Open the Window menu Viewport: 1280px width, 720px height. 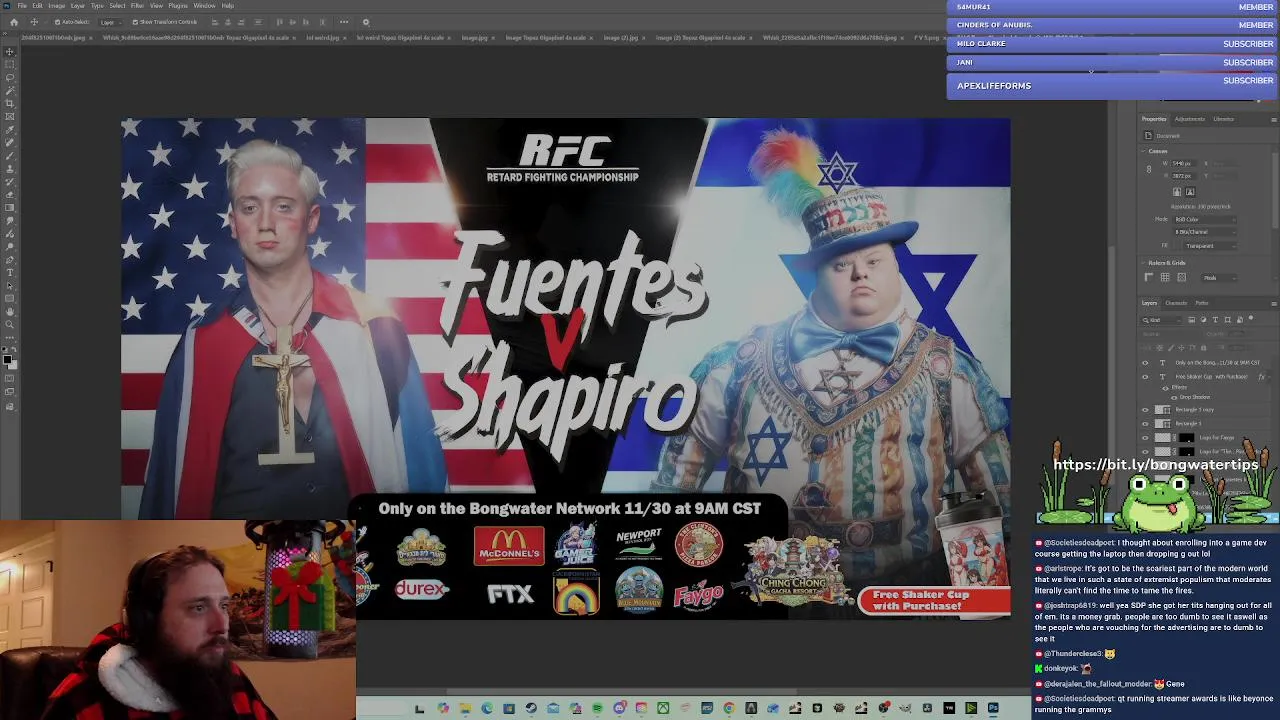204,6
